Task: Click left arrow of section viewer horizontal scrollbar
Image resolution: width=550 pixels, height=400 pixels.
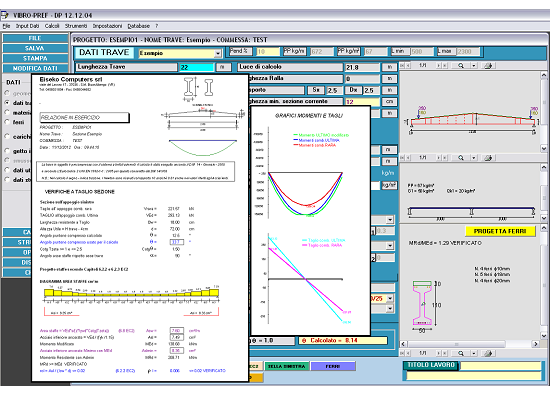Action: 403,344
